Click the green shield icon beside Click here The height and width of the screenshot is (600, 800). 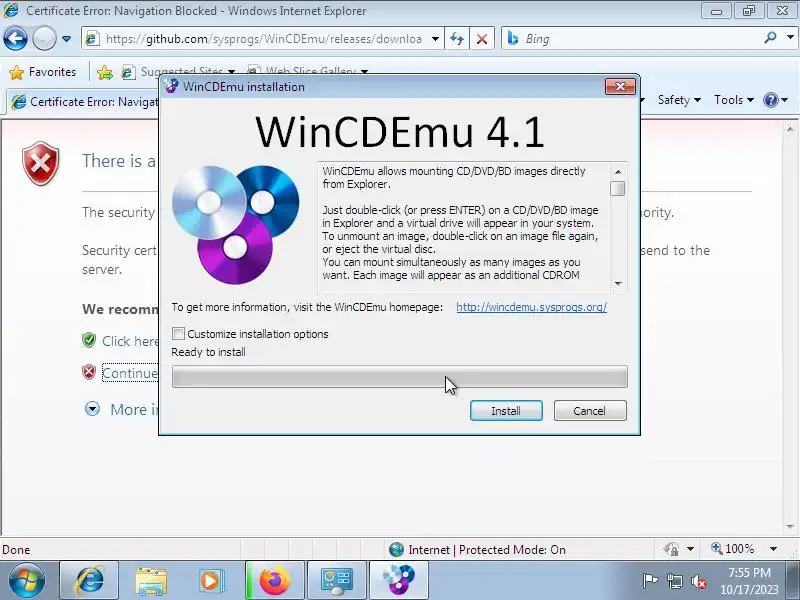[x=89, y=340]
